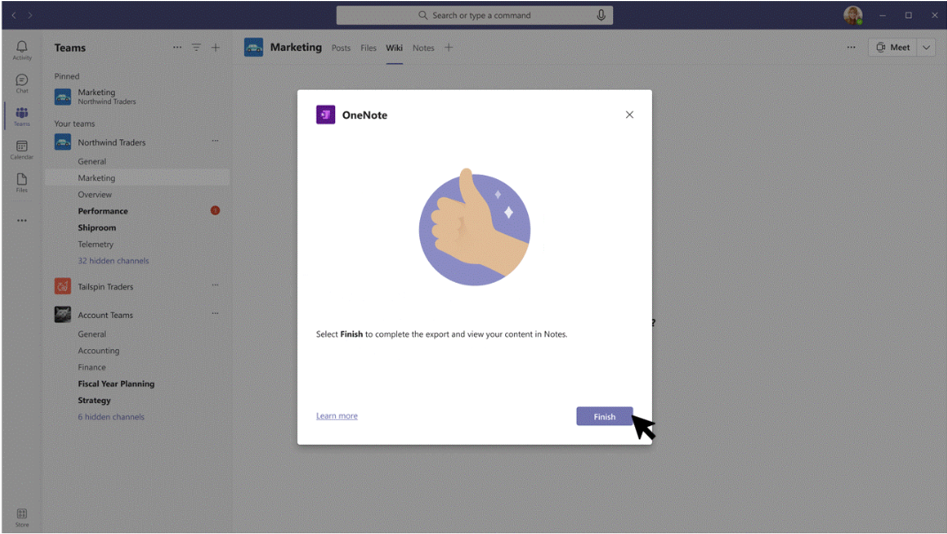Open the Notes tab

pyautogui.click(x=423, y=48)
